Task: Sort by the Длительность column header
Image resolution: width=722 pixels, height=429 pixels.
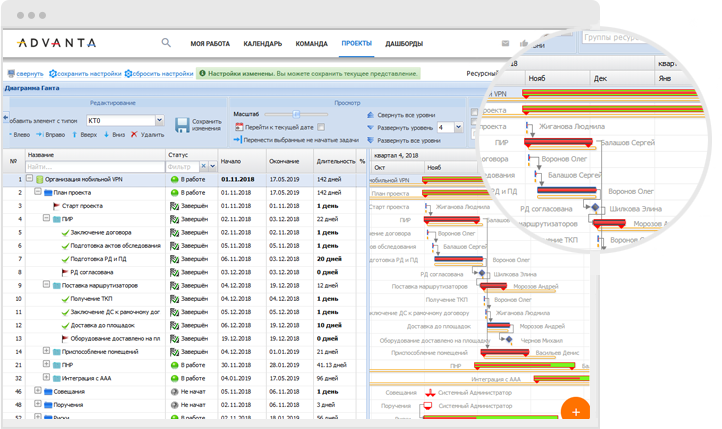Action: point(336,162)
